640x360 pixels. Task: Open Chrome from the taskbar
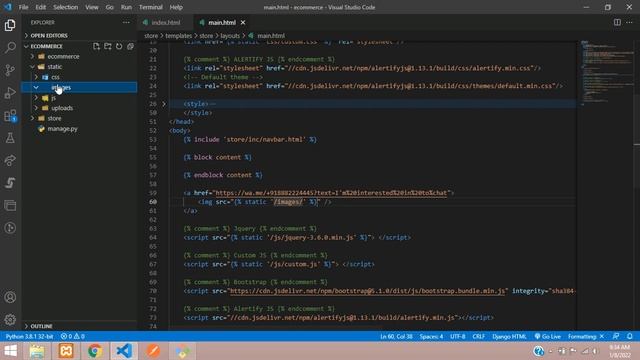click(x=95, y=351)
